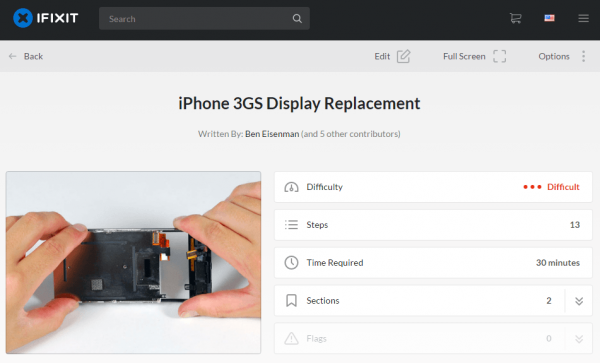This screenshot has width=600, height=363.
Task: Click the Options text label
Action: (x=554, y=56)
